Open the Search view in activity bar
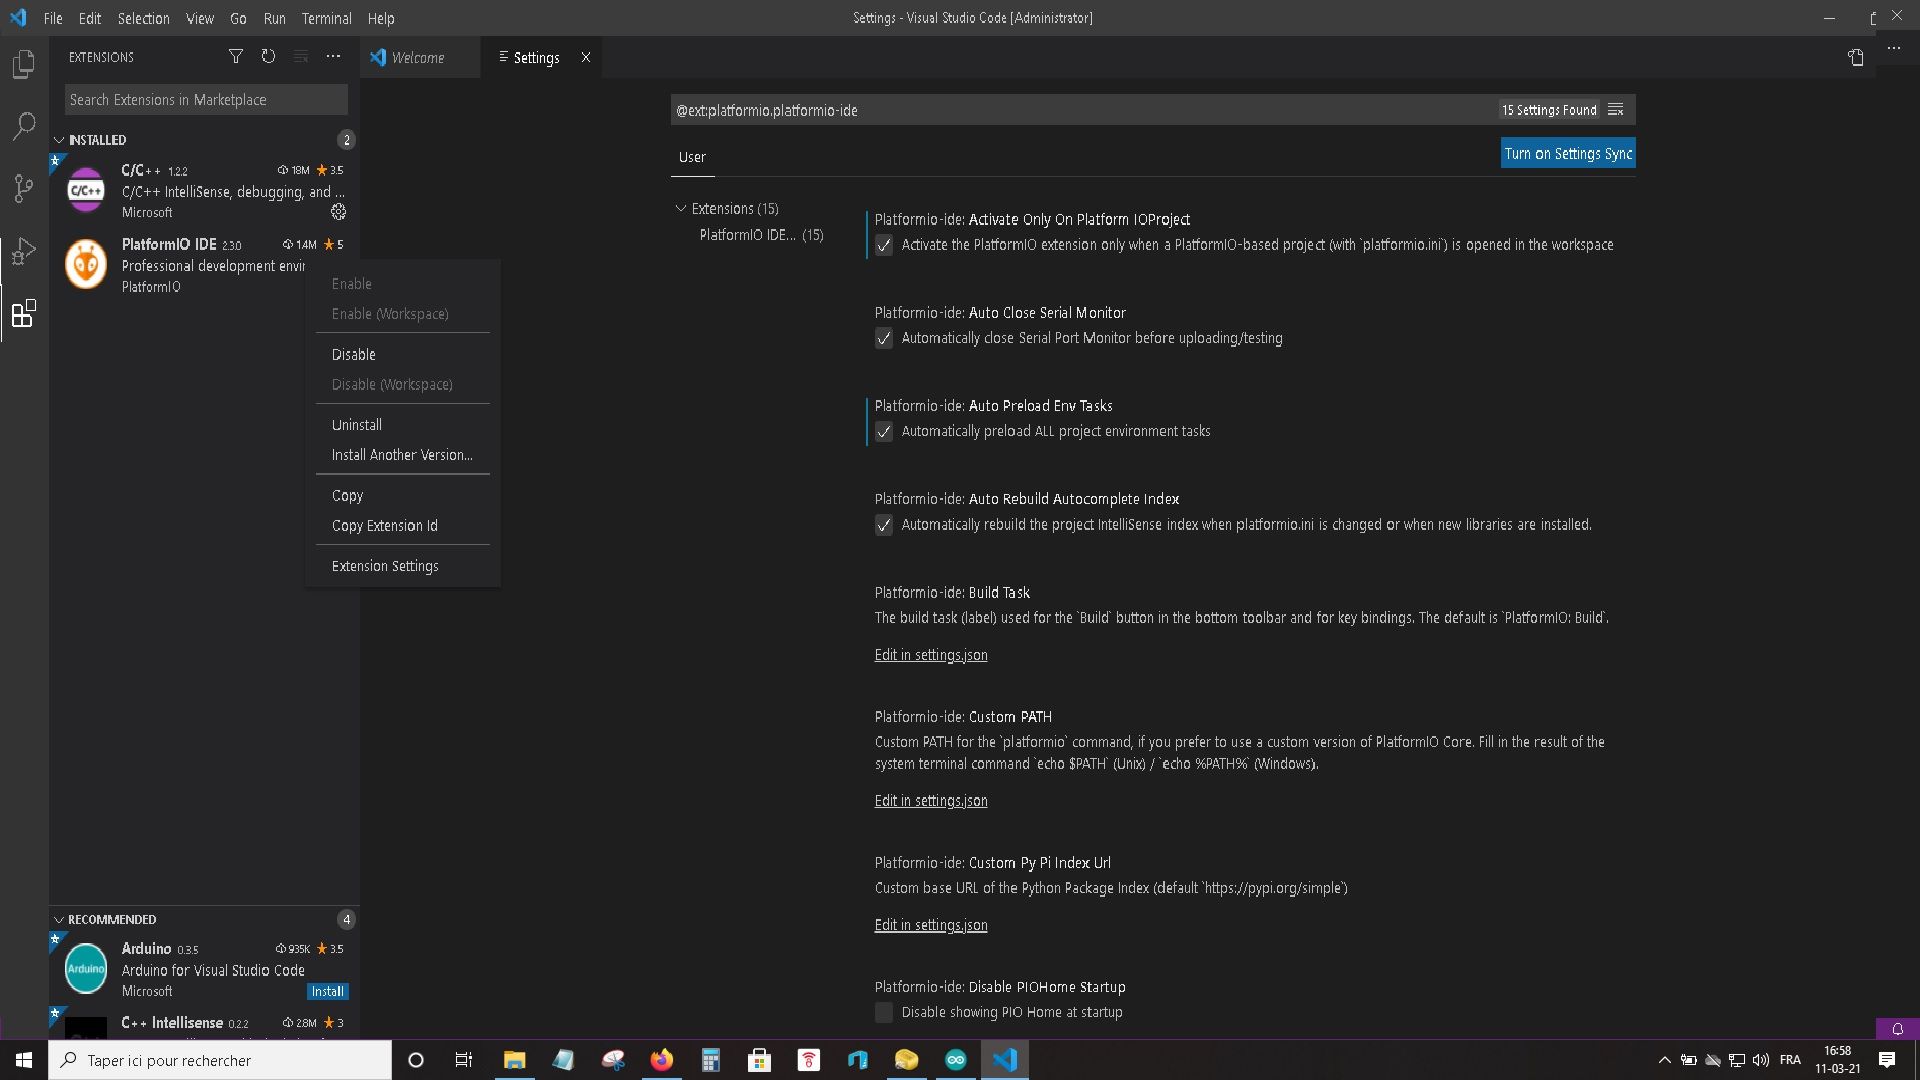 [23, 126]
